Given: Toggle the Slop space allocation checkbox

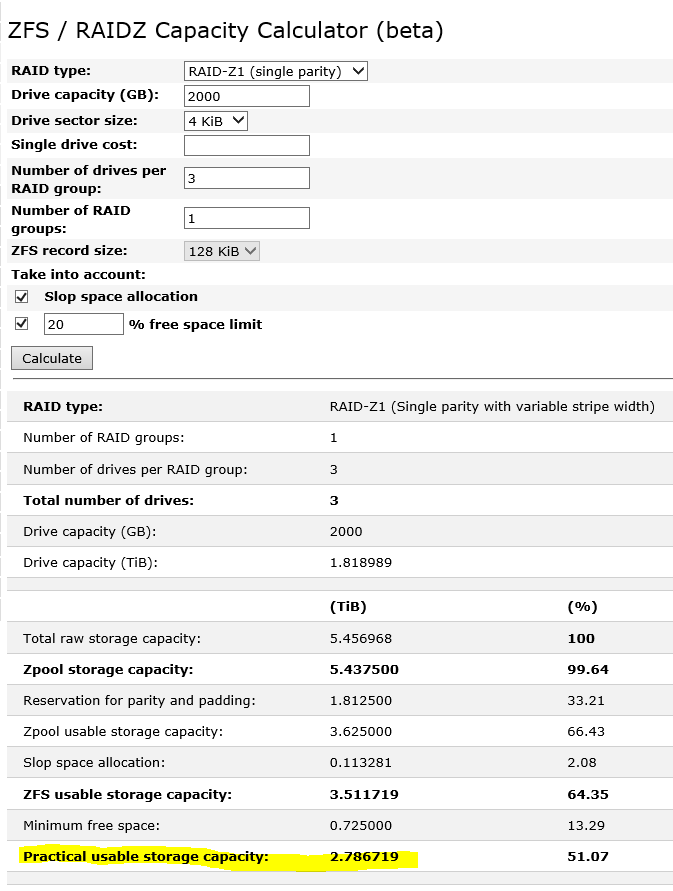Looking at the screenshot, I should point(22,297).
